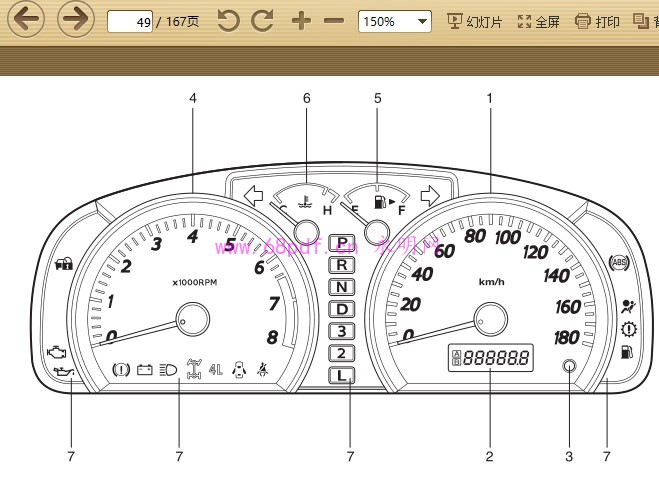659x488 pixels.
Task: Zoom in with the plus icon
Action: (301, 21)
